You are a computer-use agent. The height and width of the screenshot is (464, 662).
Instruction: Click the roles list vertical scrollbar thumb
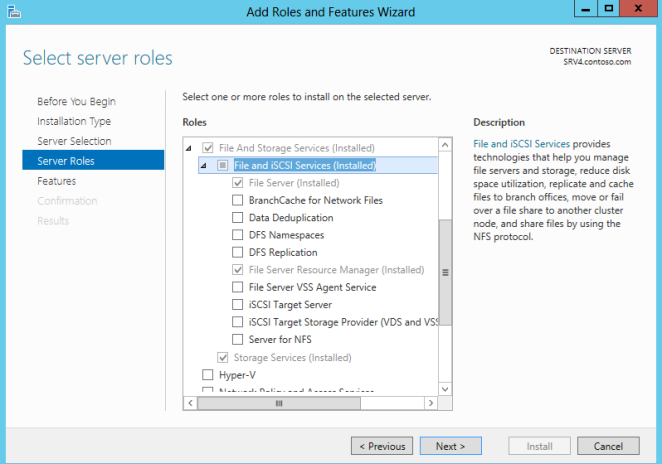pyautogui.click(x=446, y=270)
